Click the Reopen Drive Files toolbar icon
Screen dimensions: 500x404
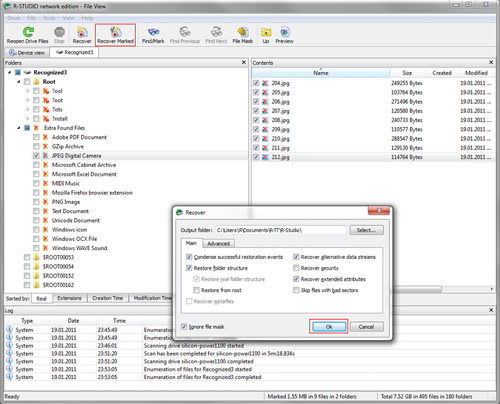28,32
